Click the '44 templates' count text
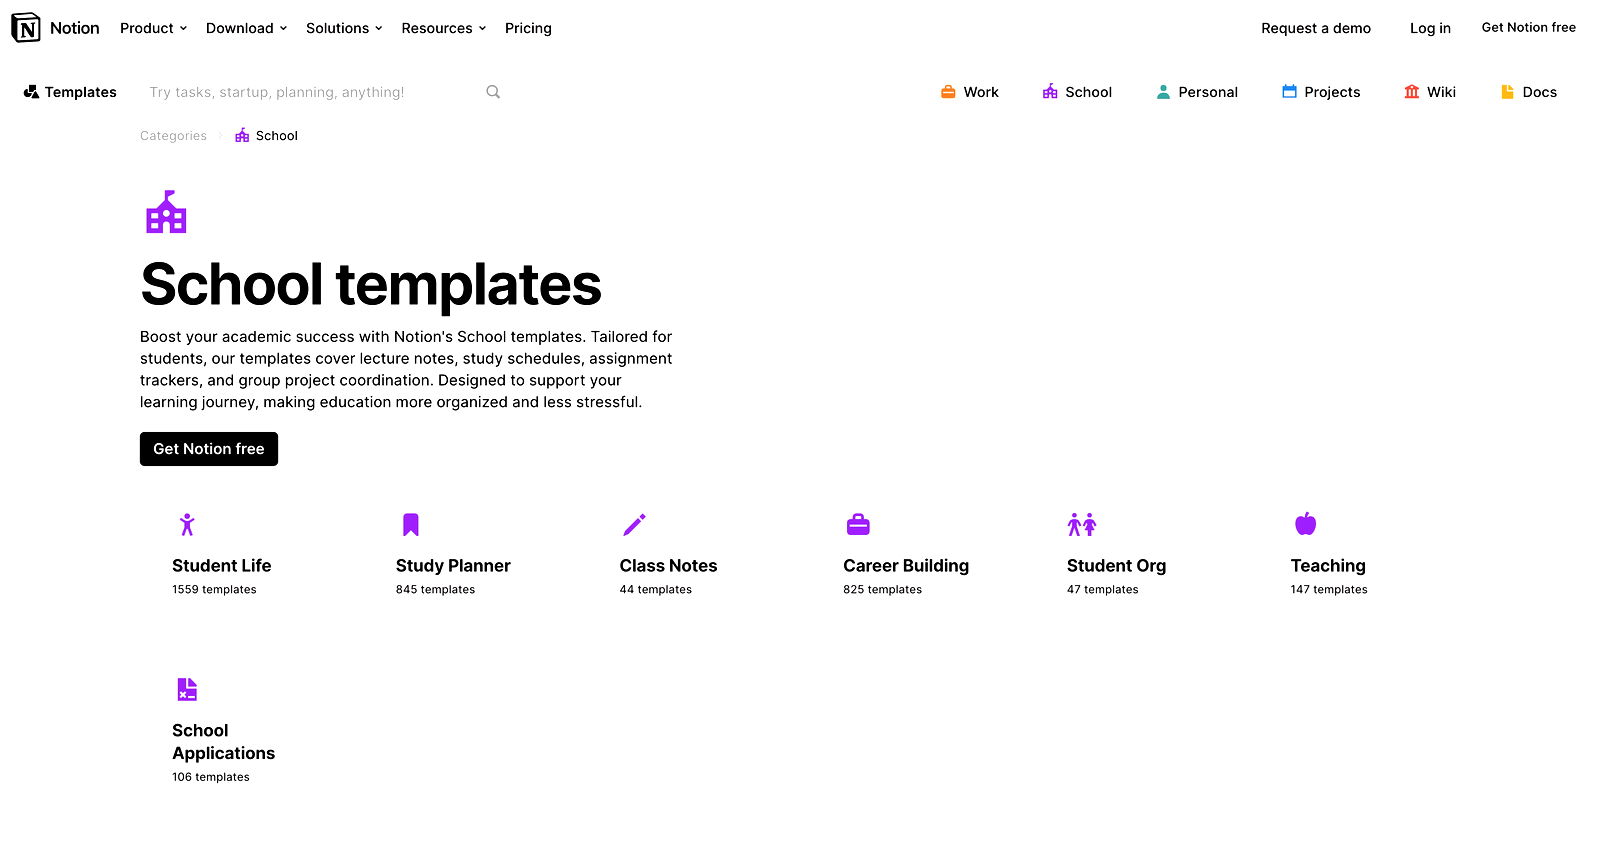1600x859 pixels. (x=656, y=590)
